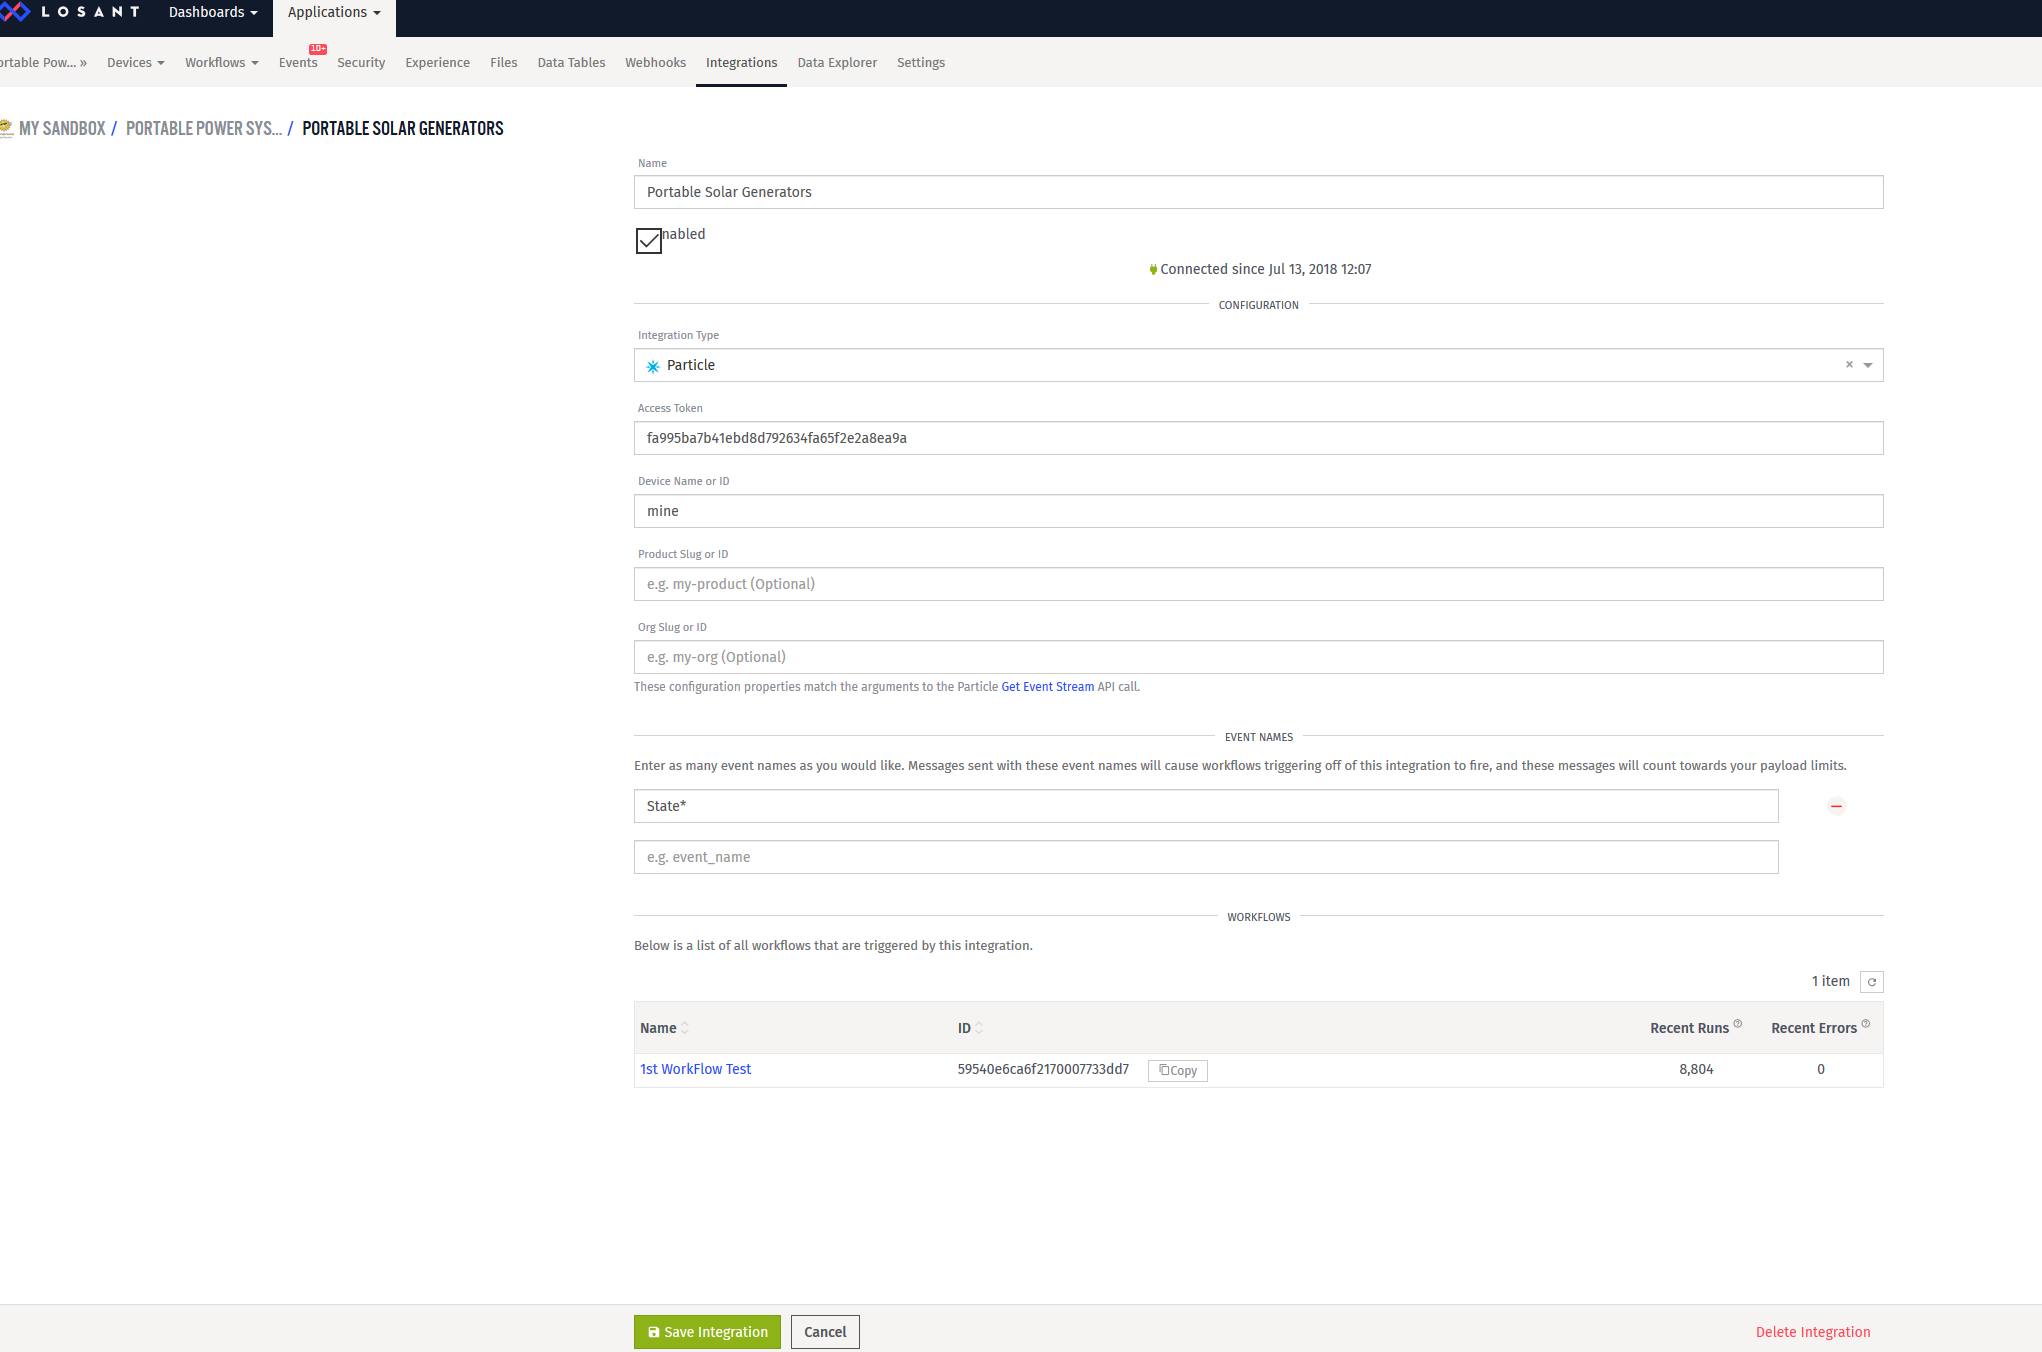Open the Data Explorer tab
This screenshot has height=1352, width=2042.
(x=837, y=62)
